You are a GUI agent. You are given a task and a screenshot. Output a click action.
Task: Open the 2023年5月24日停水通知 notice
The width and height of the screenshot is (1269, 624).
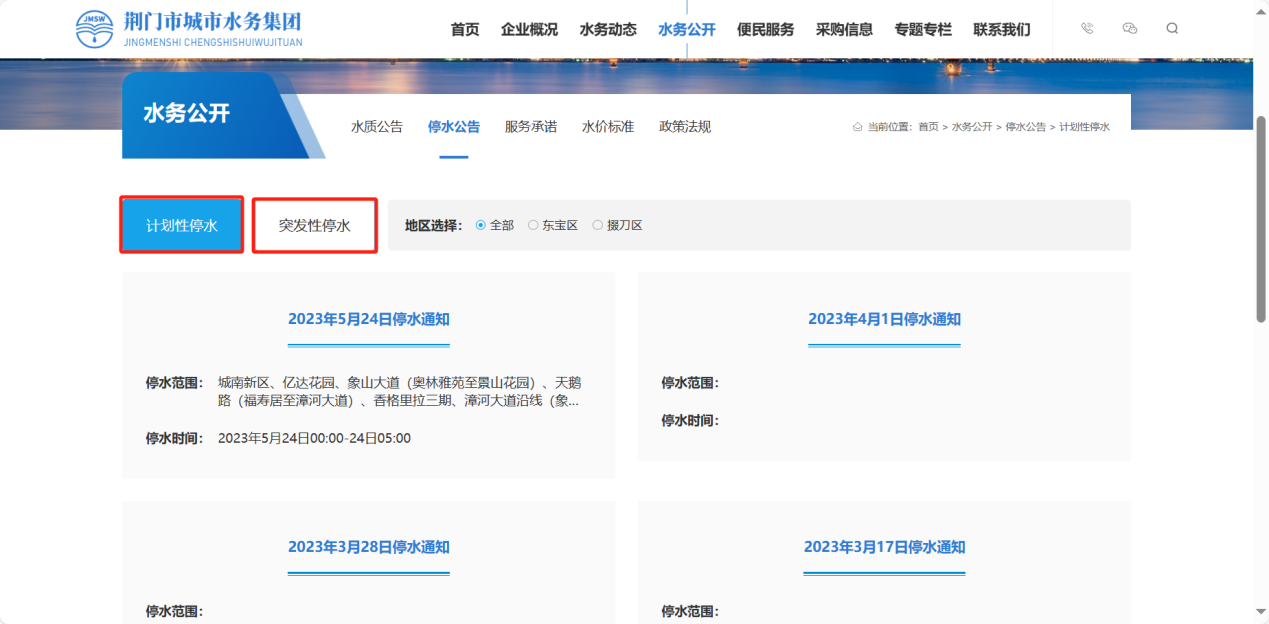[x=368, y=319]
